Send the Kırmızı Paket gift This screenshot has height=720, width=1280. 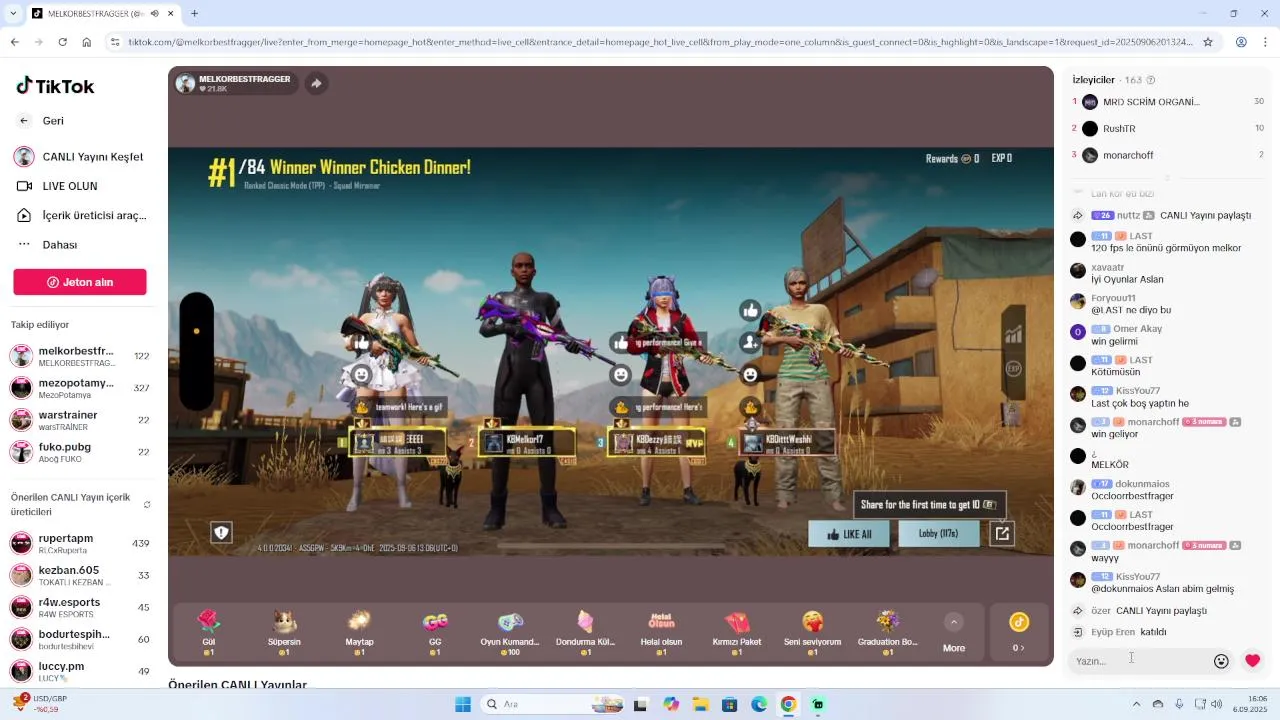(737, 632)
